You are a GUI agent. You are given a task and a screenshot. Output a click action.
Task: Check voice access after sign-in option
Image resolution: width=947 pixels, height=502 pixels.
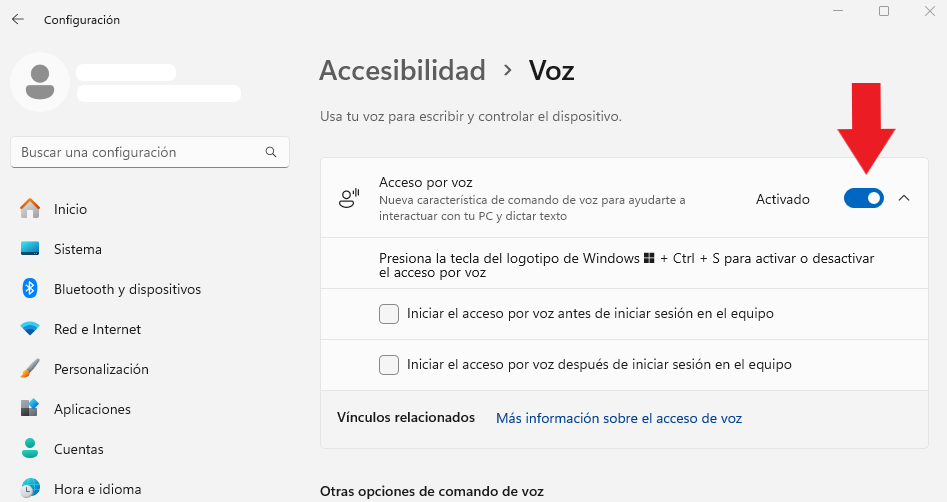(389, 364)
